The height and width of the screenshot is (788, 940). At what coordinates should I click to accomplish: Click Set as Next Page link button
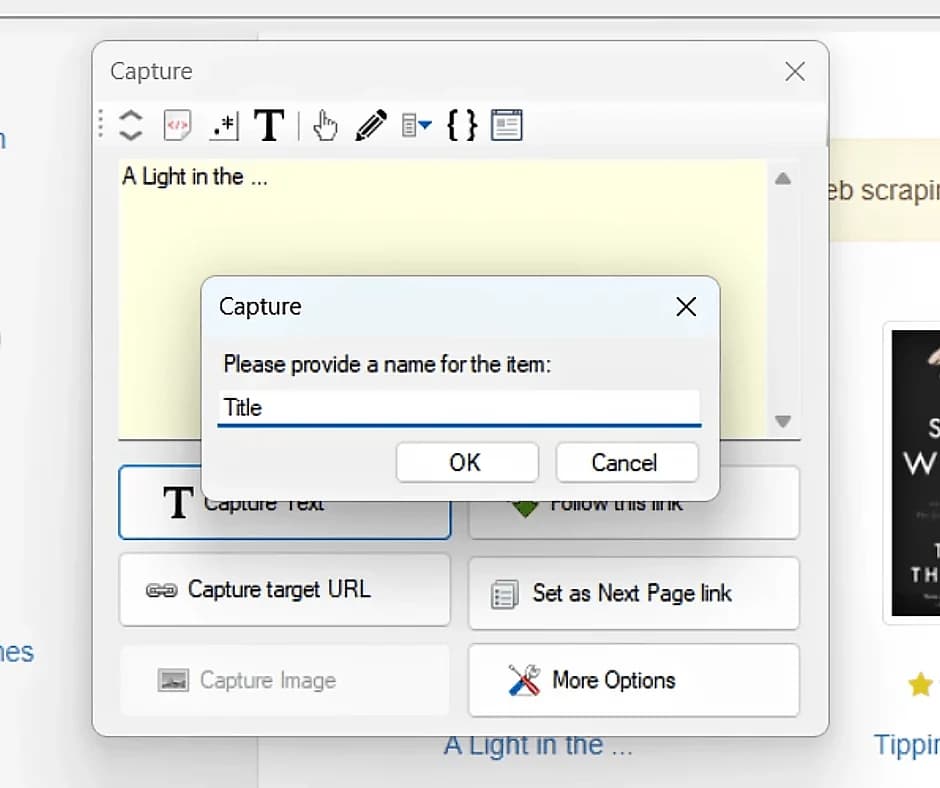633,593
